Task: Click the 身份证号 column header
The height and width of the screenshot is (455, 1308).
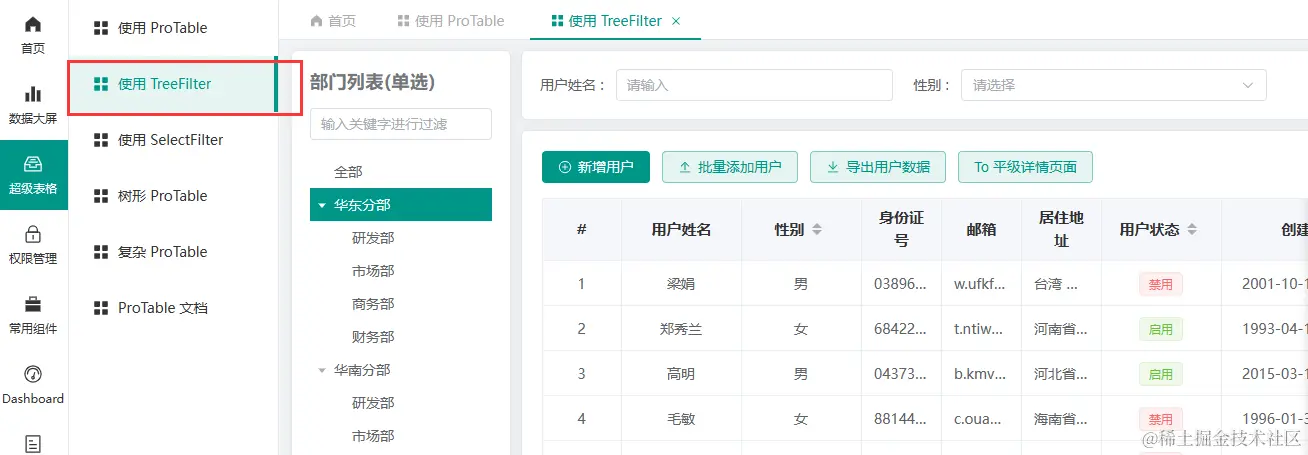Action: pyautogui.click(x=901, y=230)
